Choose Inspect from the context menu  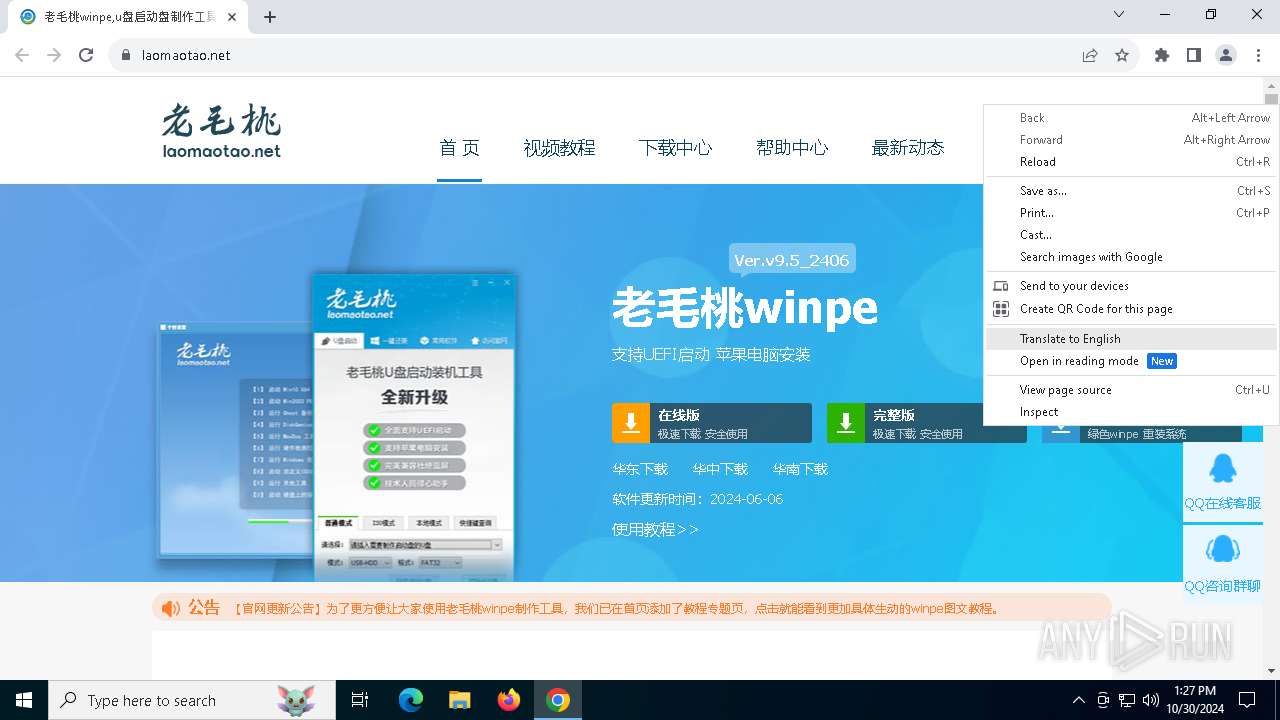[x=1131, y=412]
